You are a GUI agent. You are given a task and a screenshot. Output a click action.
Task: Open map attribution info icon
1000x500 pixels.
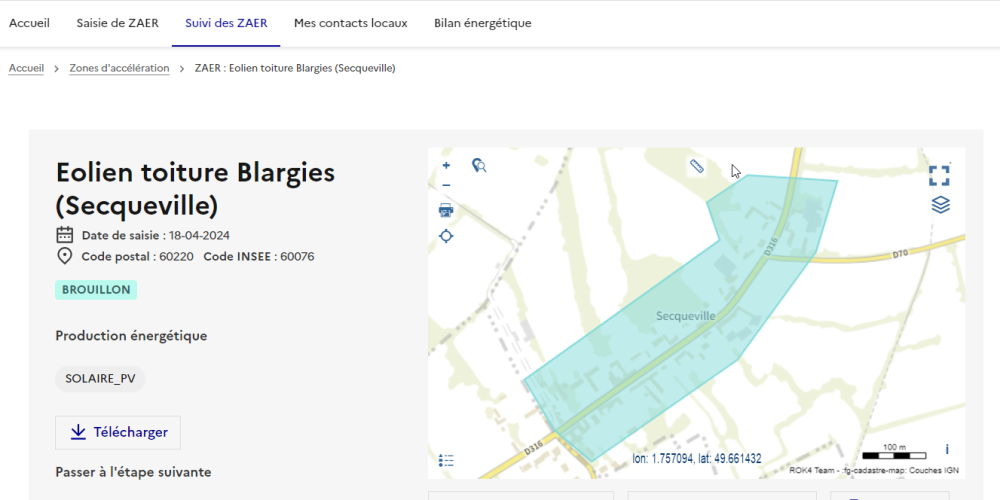tap(947, 449)
